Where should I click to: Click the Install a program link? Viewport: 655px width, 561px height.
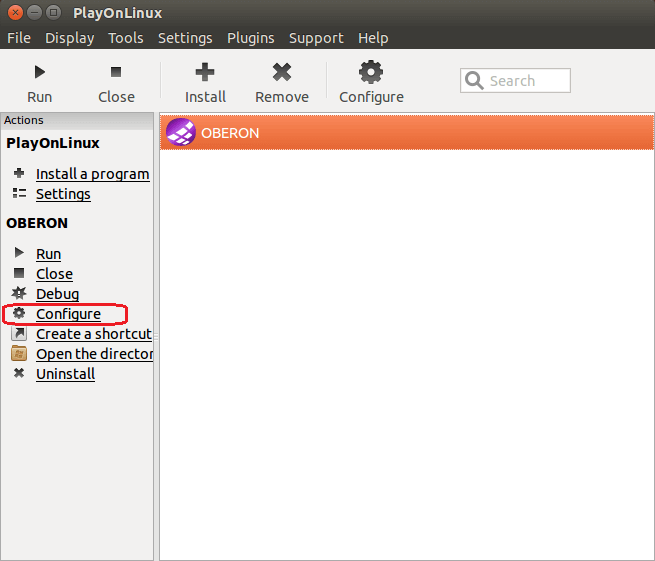pos(92,174)
